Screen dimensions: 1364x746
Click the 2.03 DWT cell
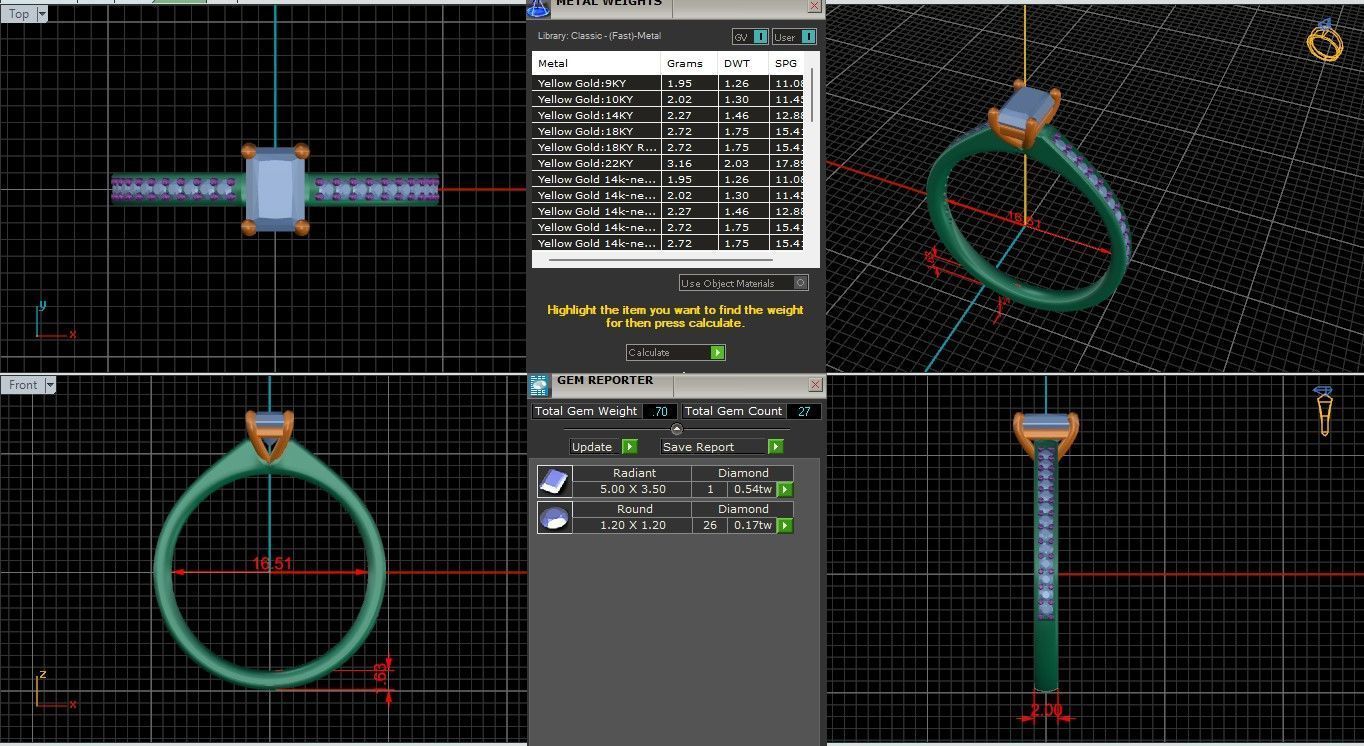click(743, 163)
